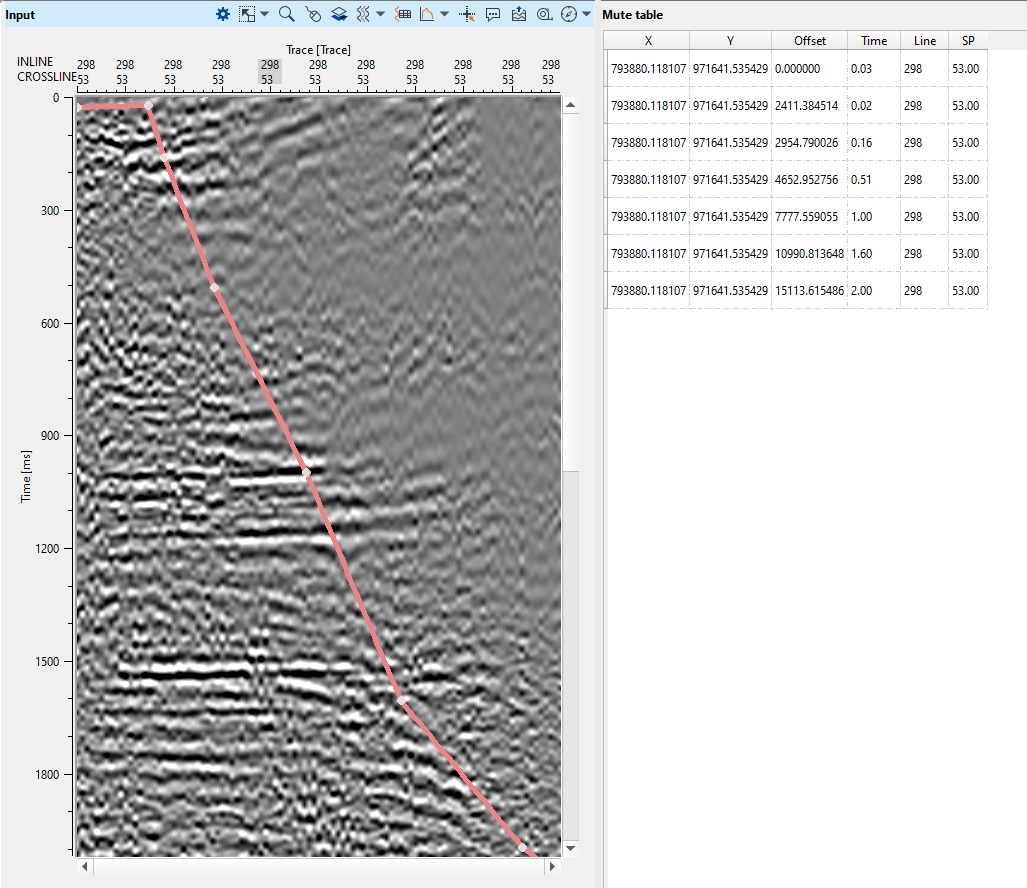Expand the selection tool dropdown arrow

pyautogui.click(x=265, y=15)
